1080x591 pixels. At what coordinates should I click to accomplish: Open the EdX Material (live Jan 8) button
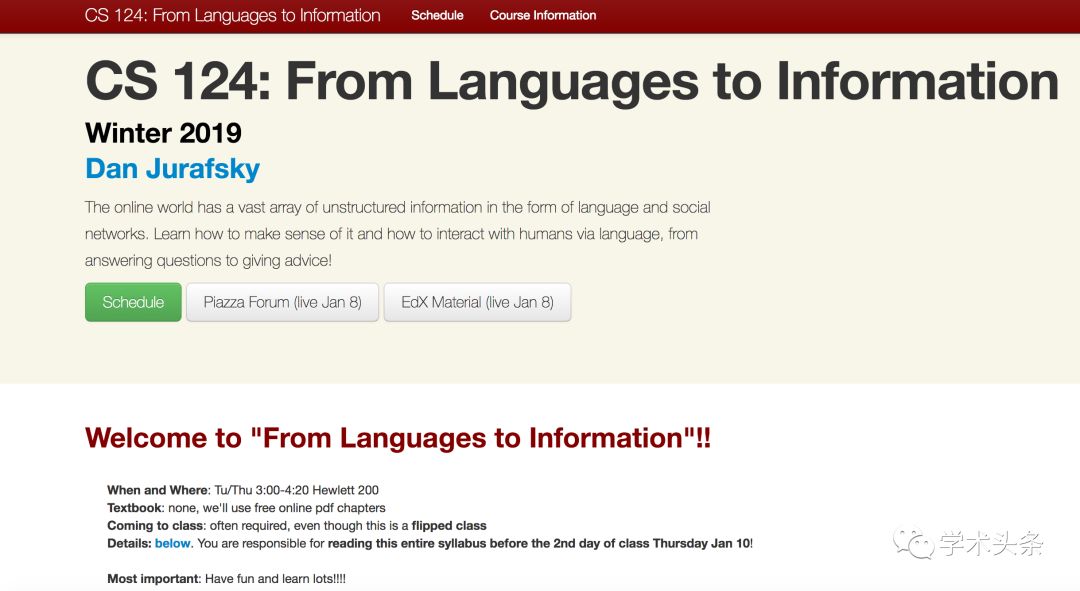477,302
